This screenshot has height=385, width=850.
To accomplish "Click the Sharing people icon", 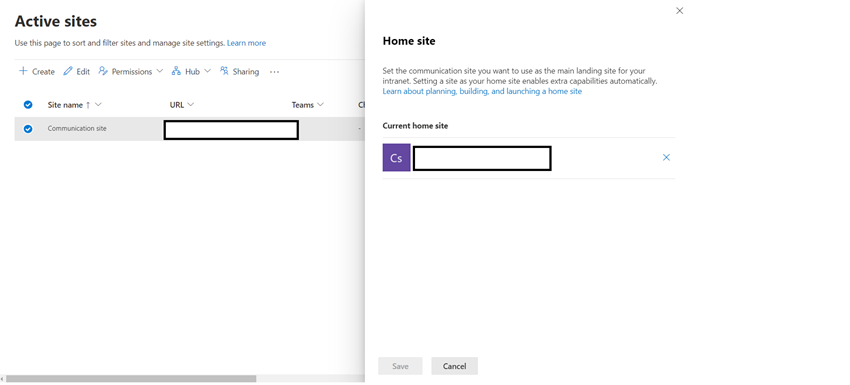I will [224, 71].
